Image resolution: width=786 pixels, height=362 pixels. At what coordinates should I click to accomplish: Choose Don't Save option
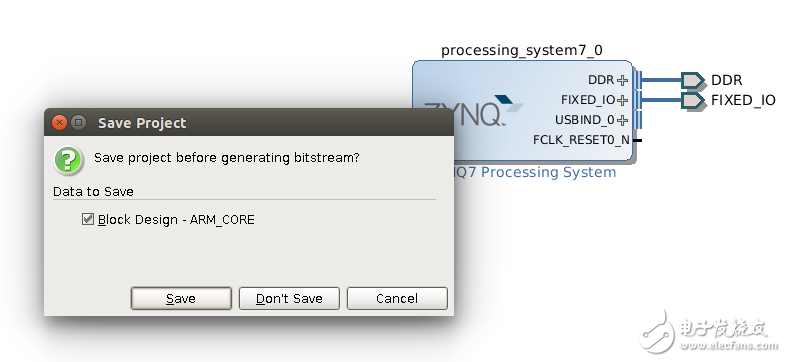click(x=289, y=298)
